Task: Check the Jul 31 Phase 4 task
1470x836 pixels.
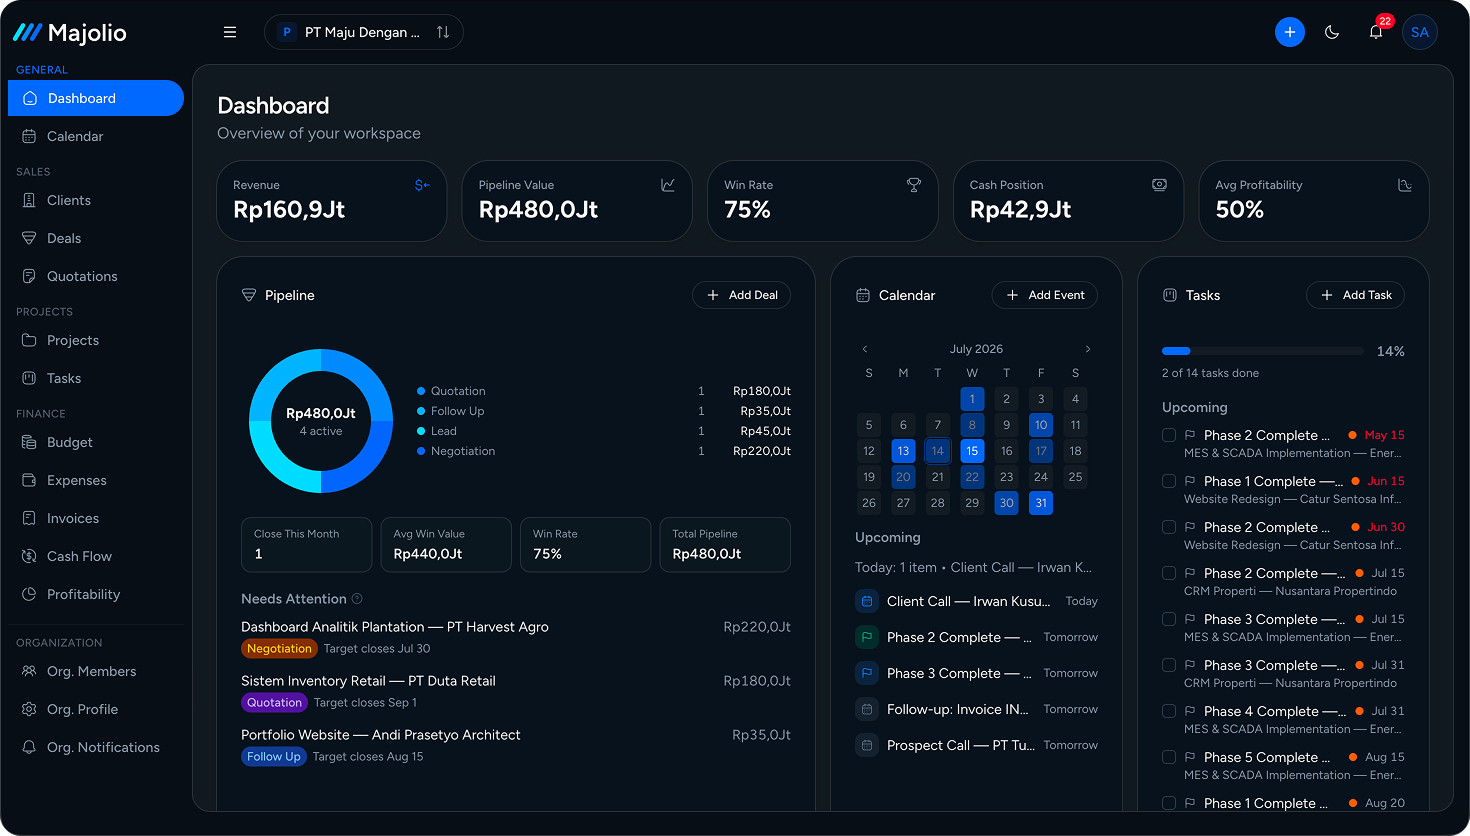Action: point(1168,711)
